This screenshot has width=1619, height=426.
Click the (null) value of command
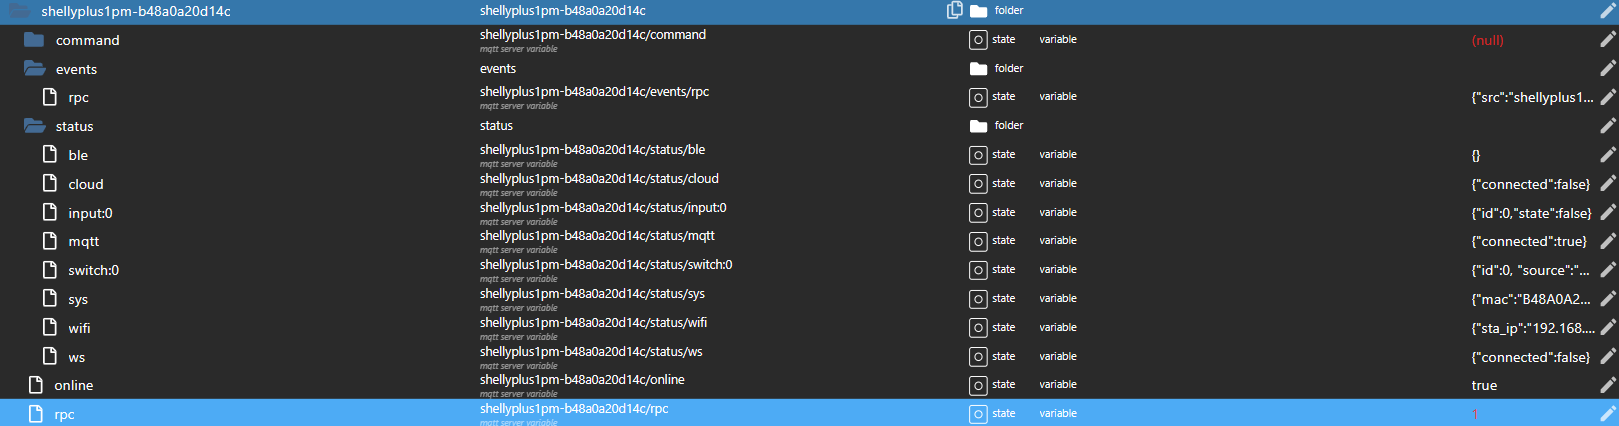[x=1488, y=41]
